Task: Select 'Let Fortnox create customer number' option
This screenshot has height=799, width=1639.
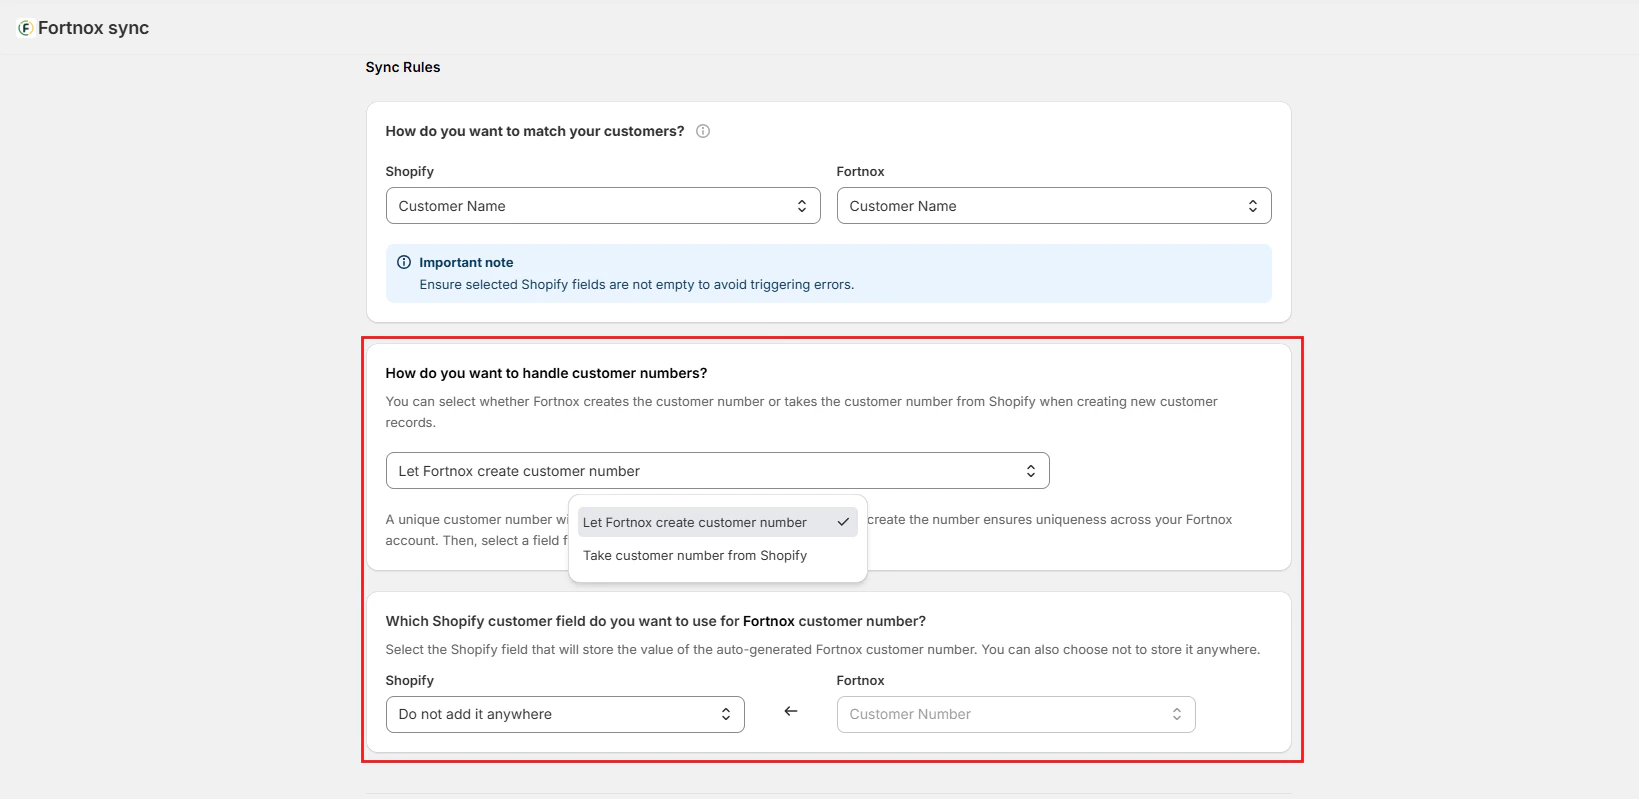Action: (717, 522)
